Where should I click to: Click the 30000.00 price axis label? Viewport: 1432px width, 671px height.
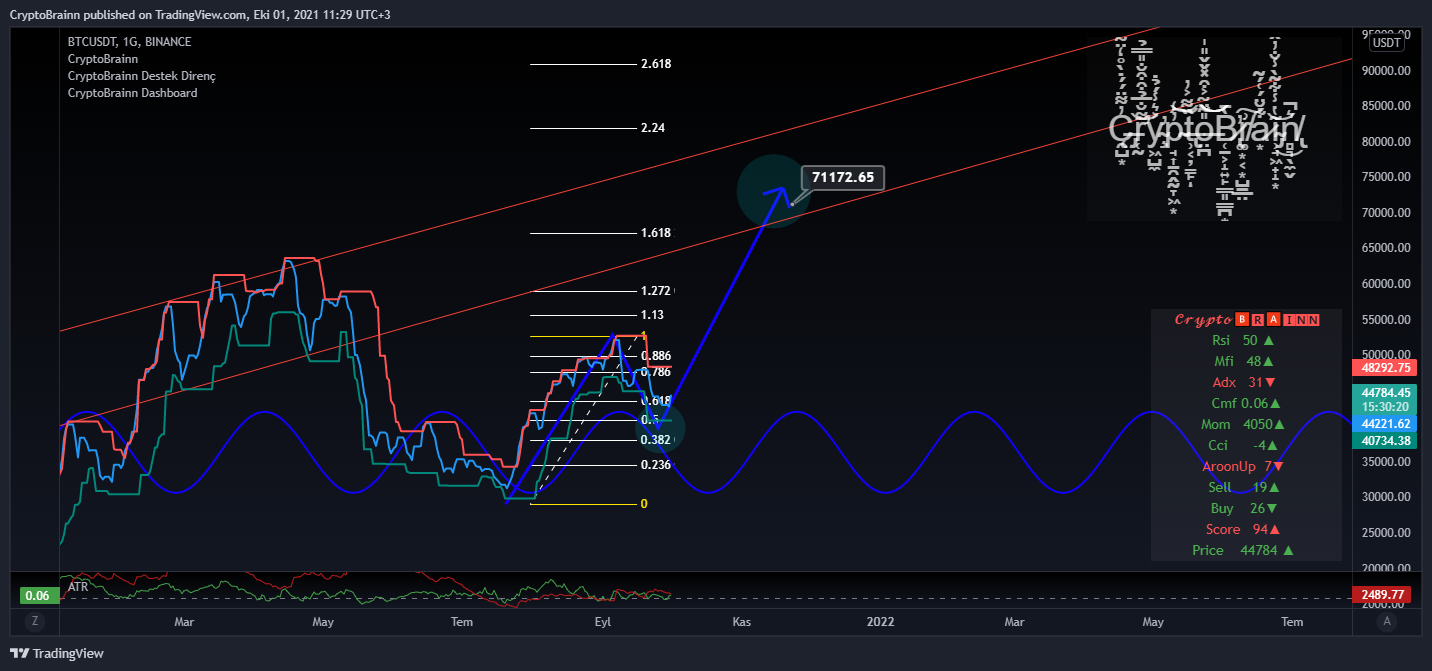[1386, 497]
